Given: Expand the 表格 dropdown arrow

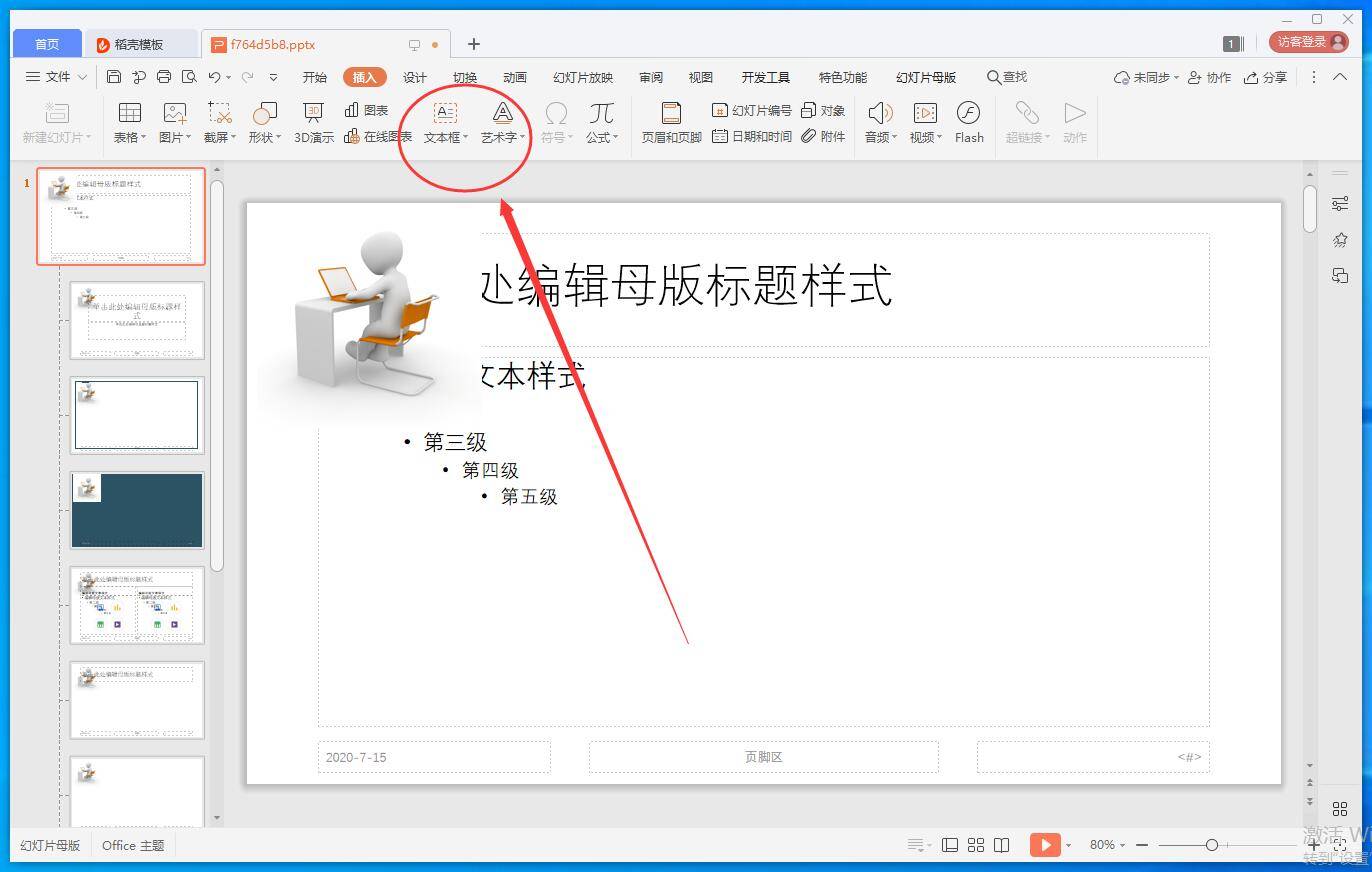Looking at the screenshot, I should click(143, 138).
